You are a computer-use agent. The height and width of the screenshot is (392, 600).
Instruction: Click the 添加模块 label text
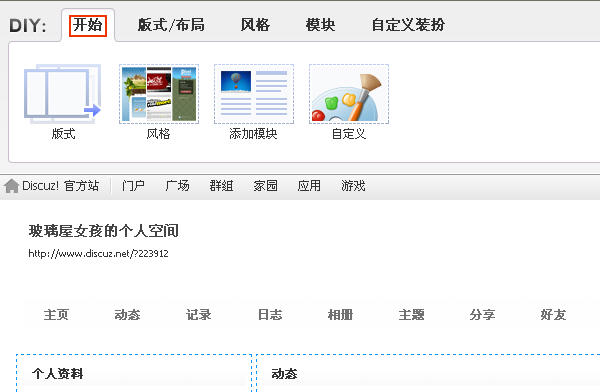point(253,134)
